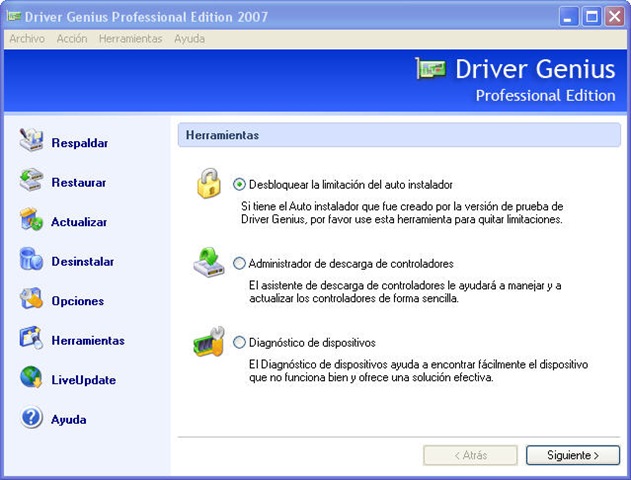Click the Ayuda question mark icon
This screenshot has width=631, height=480.
click(31, 417)
